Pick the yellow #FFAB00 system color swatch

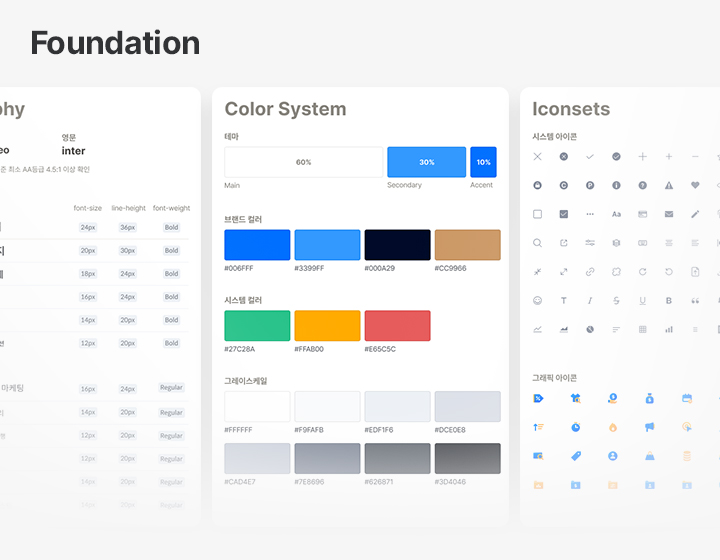click(x=327, y=326)
